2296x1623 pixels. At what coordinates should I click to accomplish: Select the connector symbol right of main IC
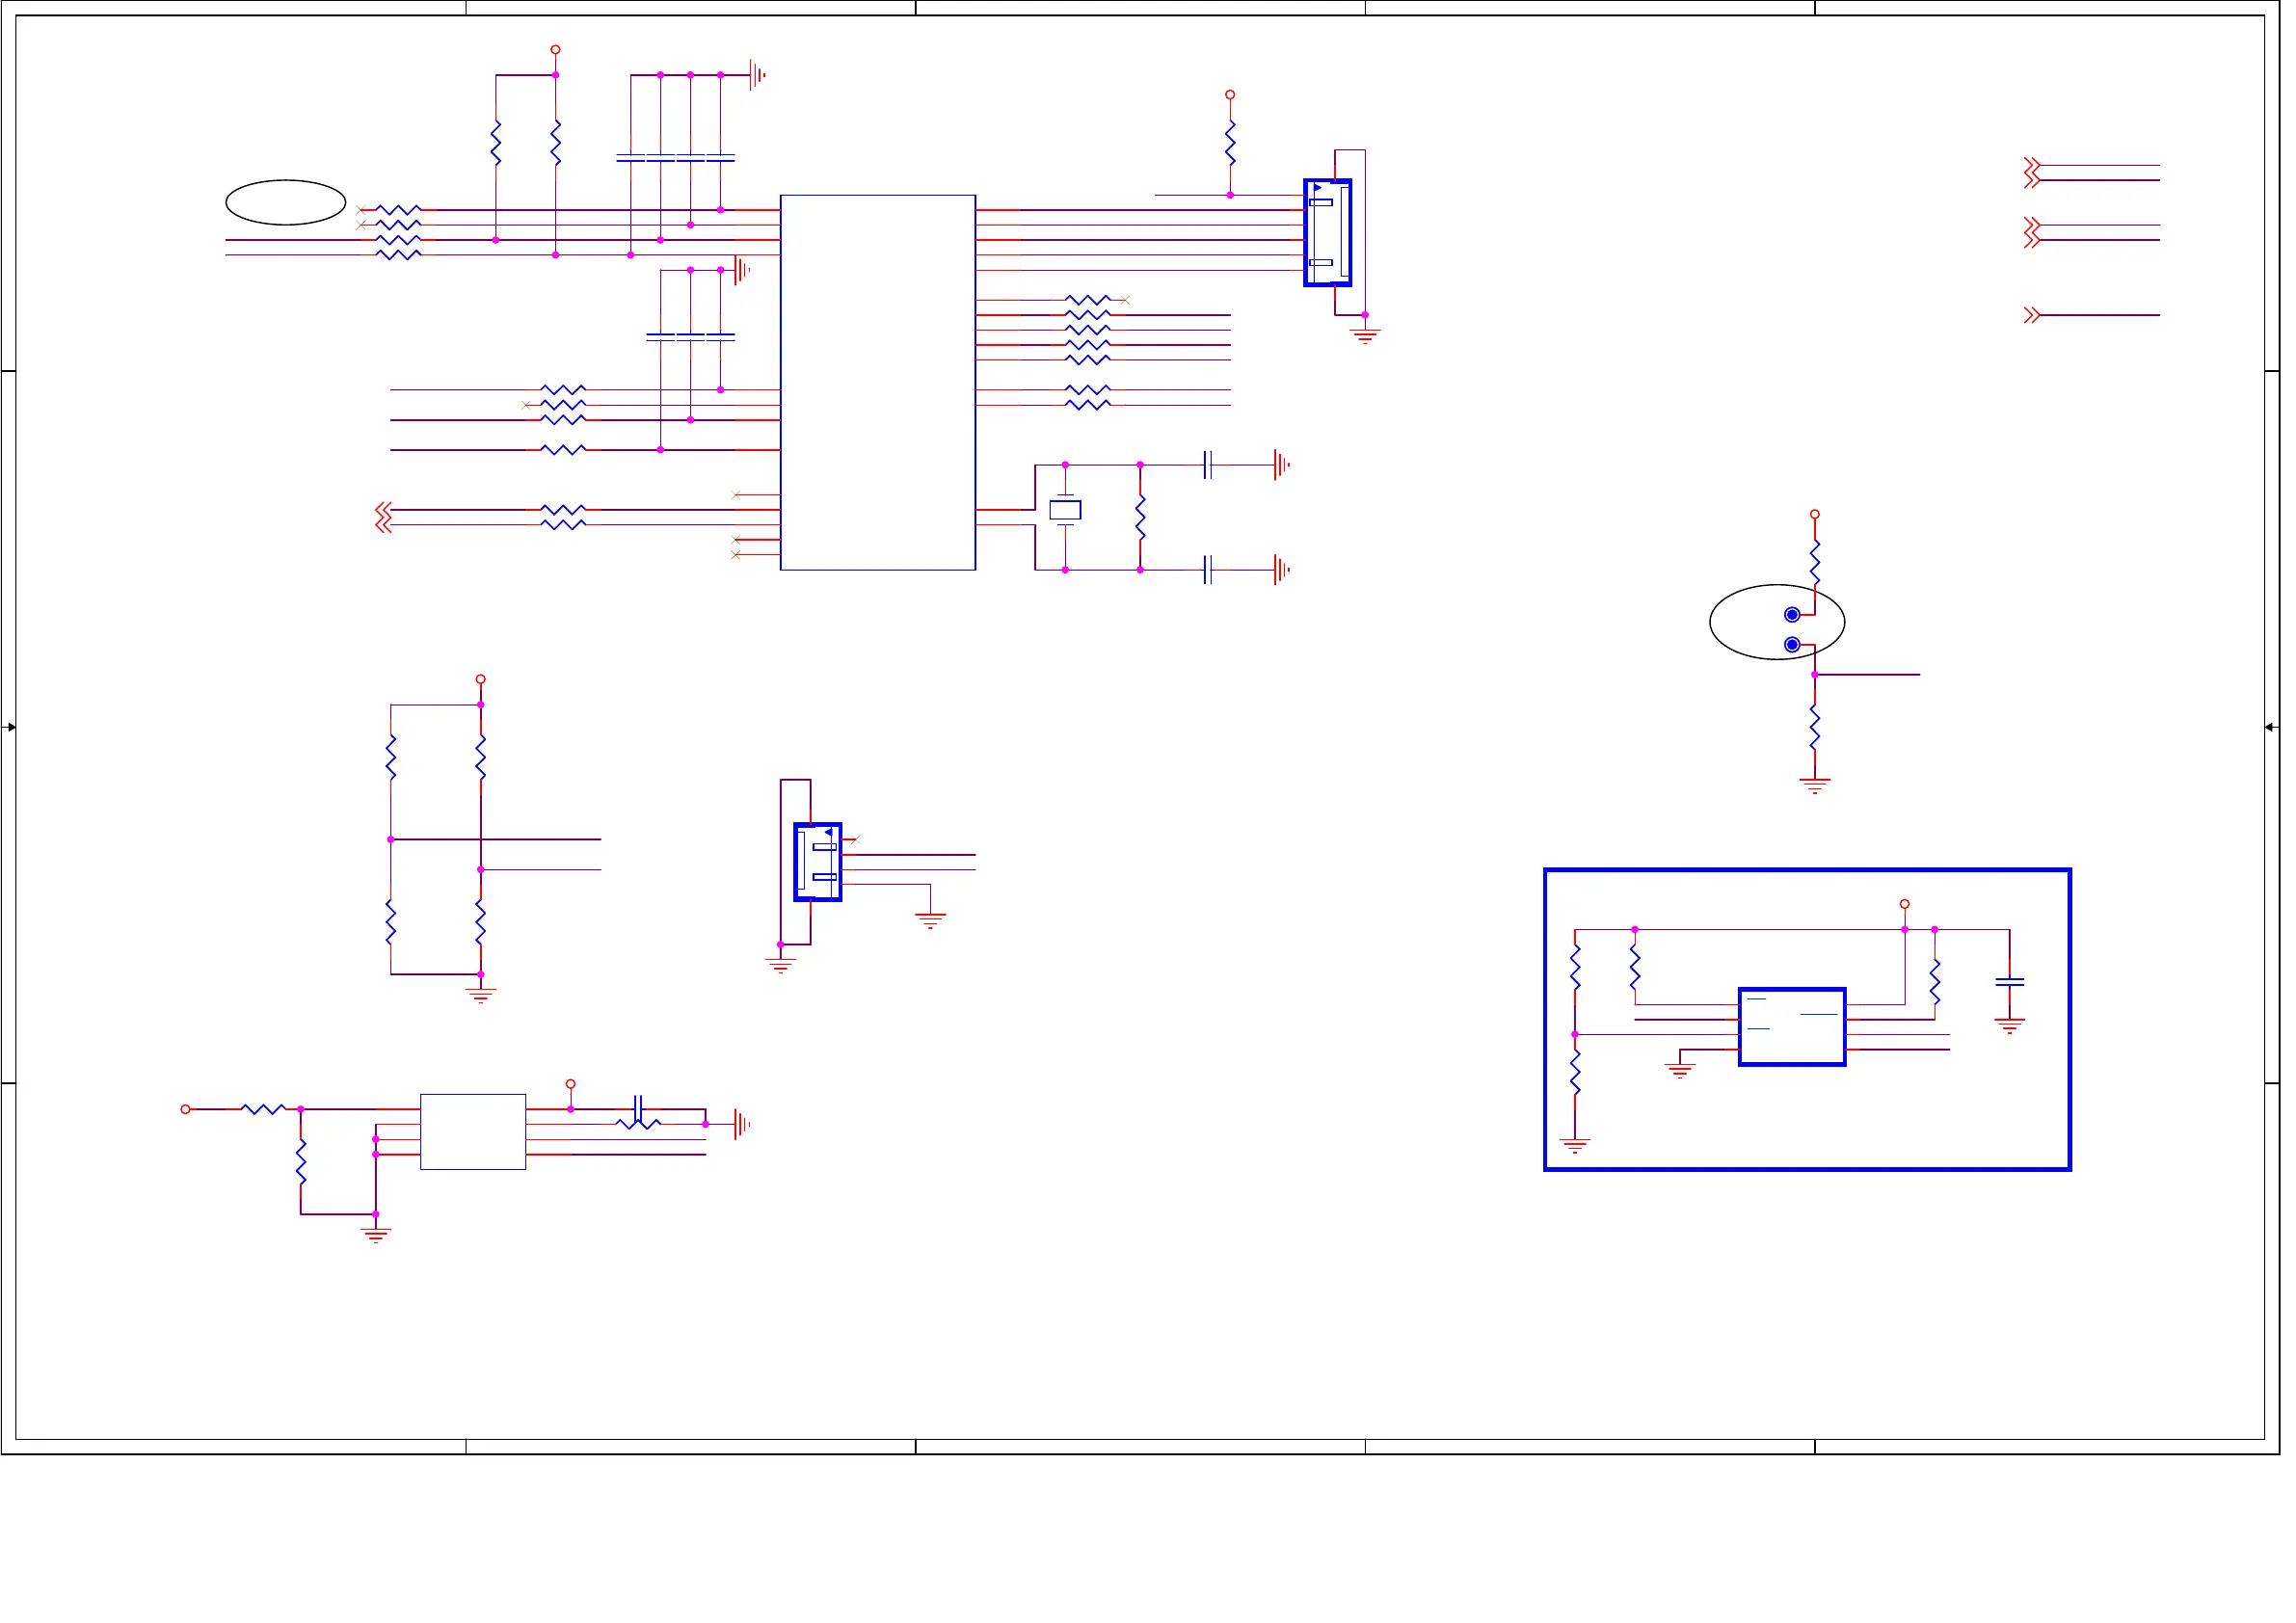pyautogui.click(x=1328, y=232)
